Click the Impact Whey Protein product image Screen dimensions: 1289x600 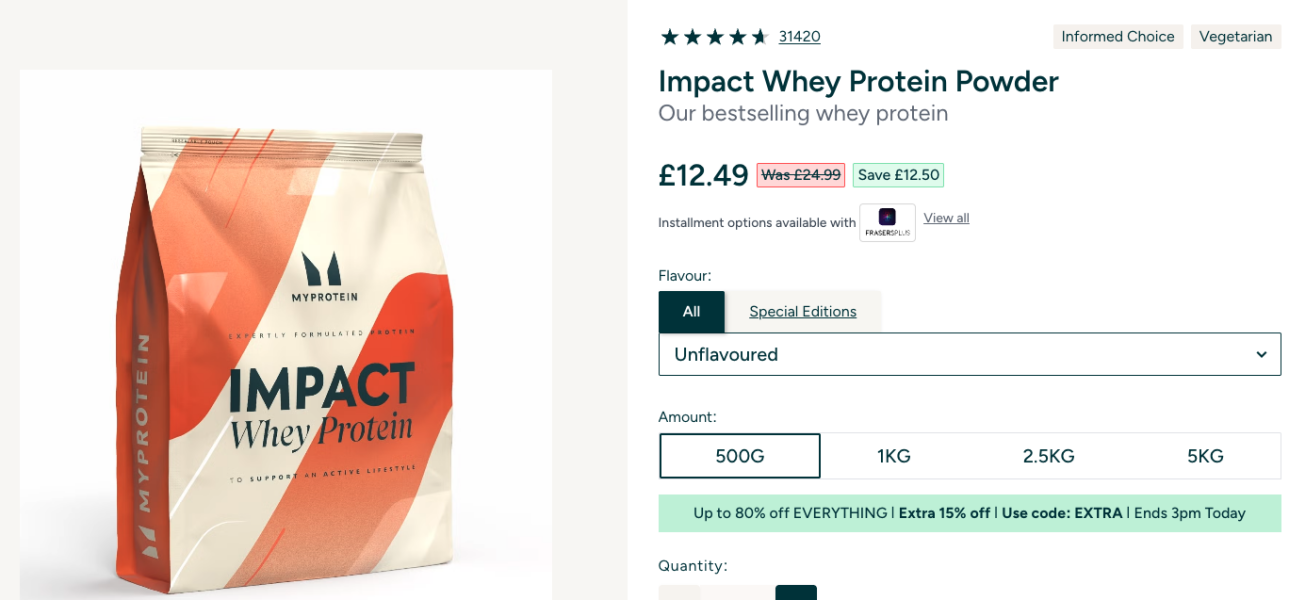point(285,350)
